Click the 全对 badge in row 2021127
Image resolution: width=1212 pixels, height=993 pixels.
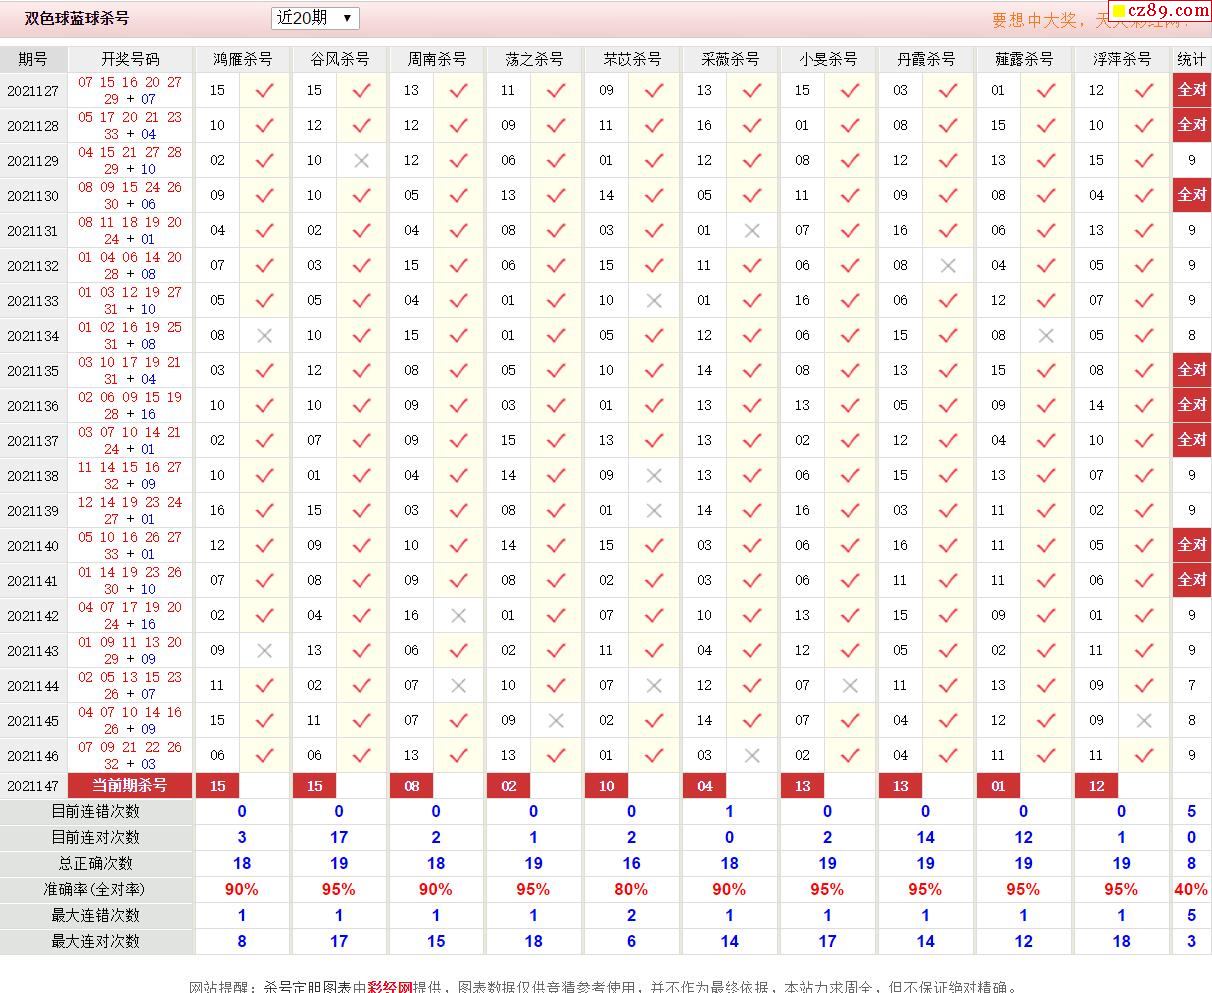tap(1192, 90)
